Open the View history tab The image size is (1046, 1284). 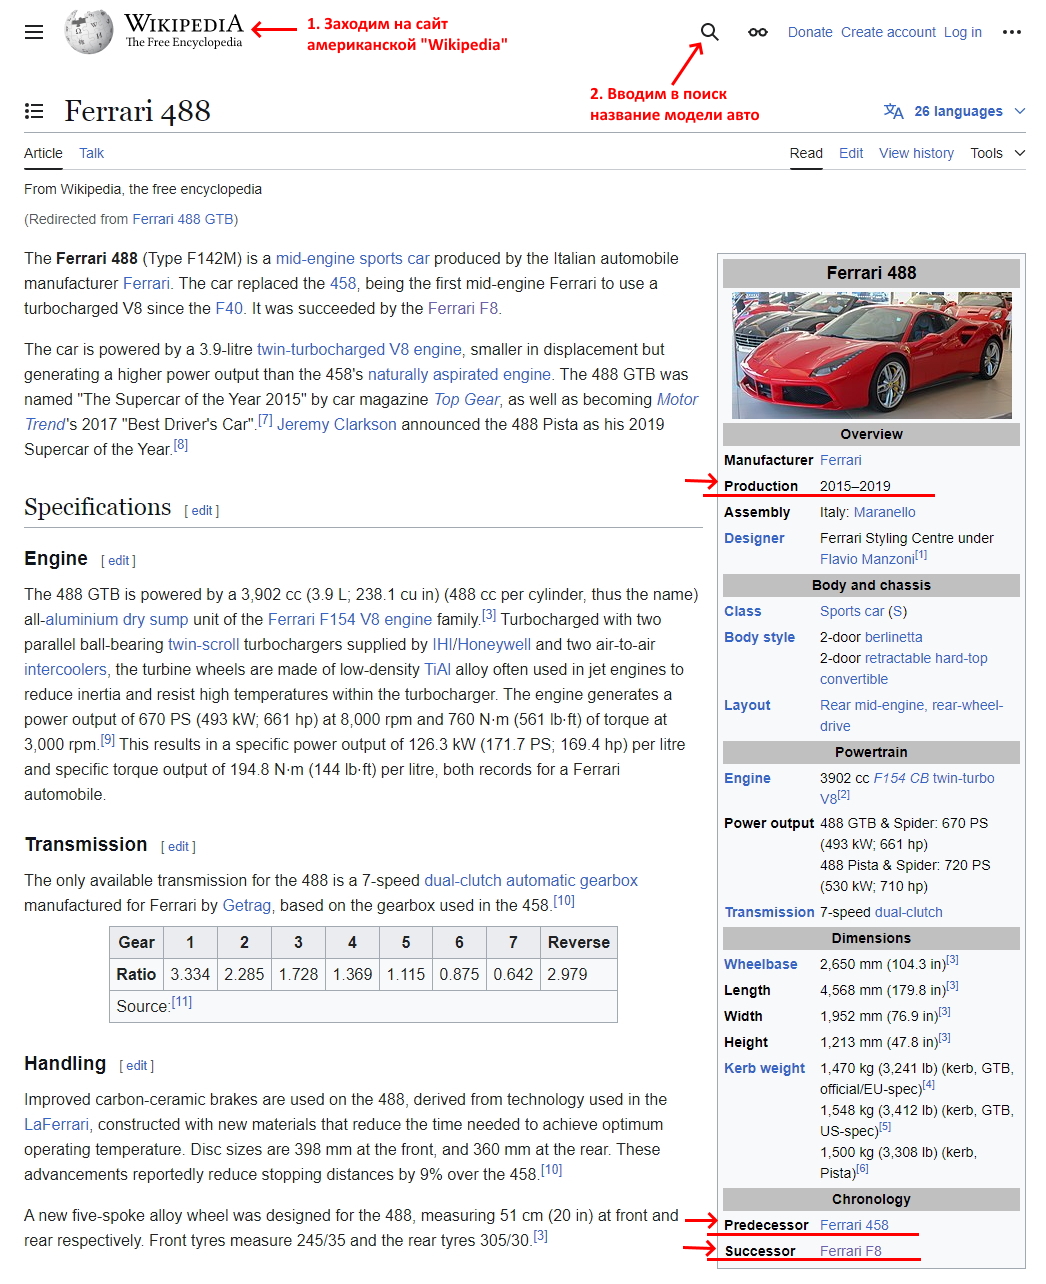[x=917, y=153]
